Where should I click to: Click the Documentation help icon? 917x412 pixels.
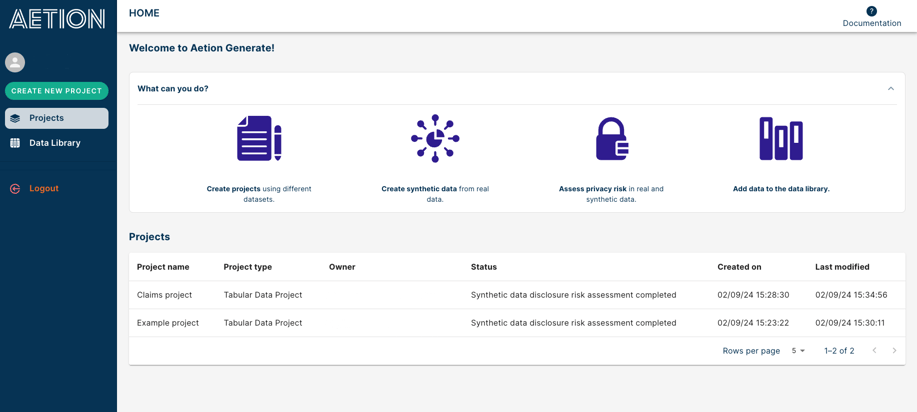click(x=871, y=11)
